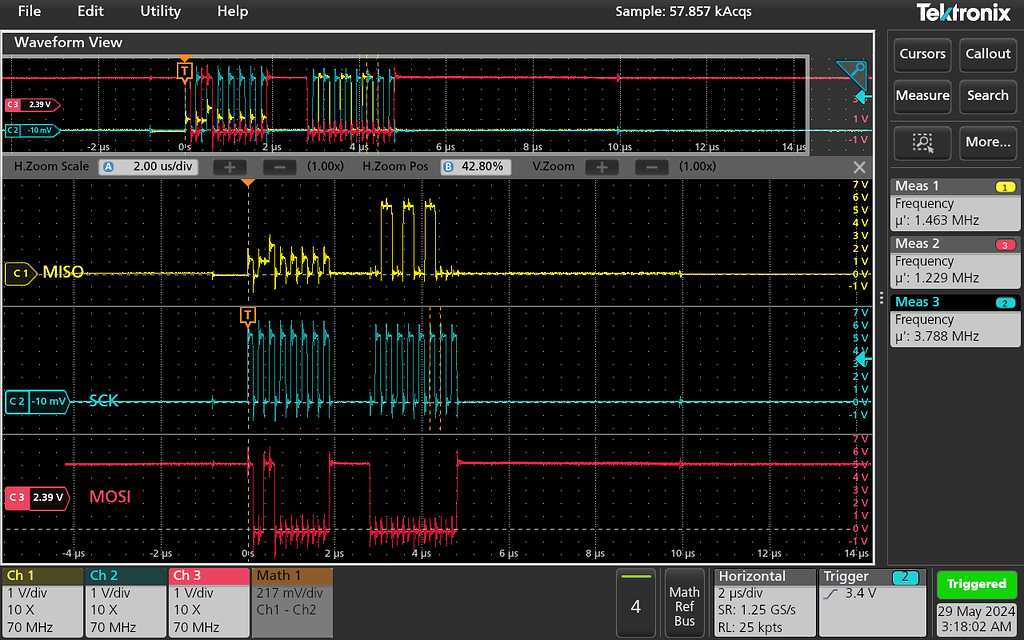Click the cyan Meas 3 source tag
1024x640 pixels.
coord(1004,303)
